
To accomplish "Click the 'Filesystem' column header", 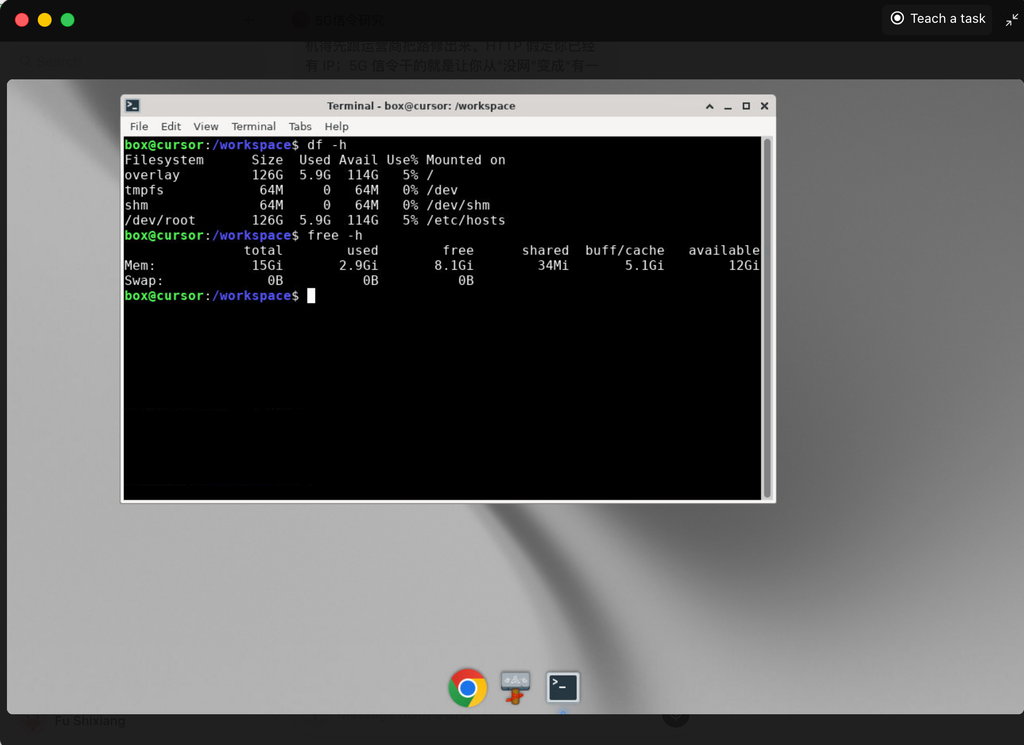I will click(x=164, y=160).
